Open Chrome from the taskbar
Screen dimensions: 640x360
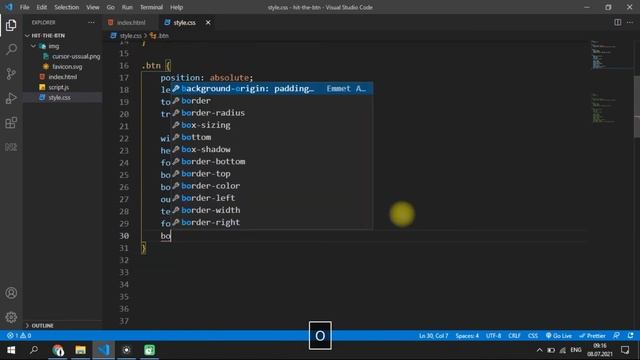[58, 350]
